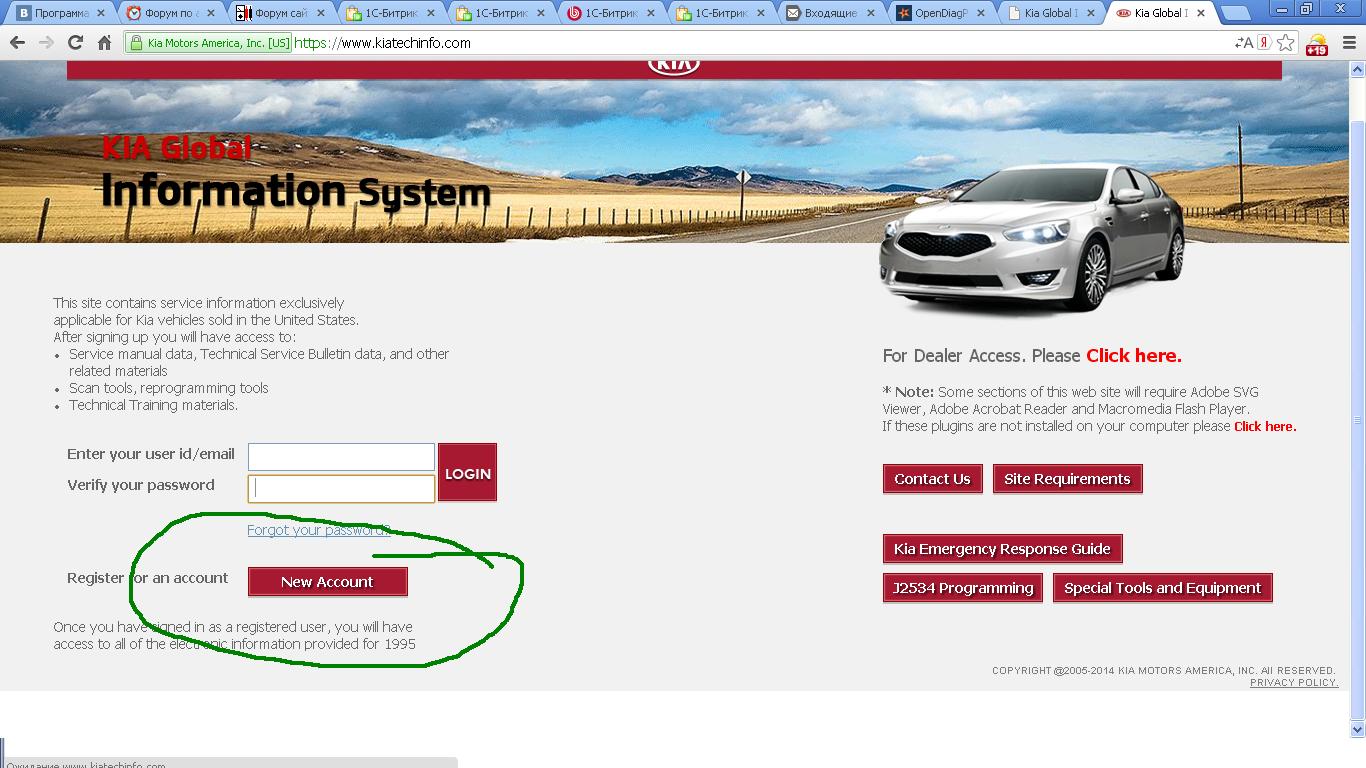This screenshot has width=1366, height=768.
Task: Click the Register for an account label
Action: click(147, 578)
